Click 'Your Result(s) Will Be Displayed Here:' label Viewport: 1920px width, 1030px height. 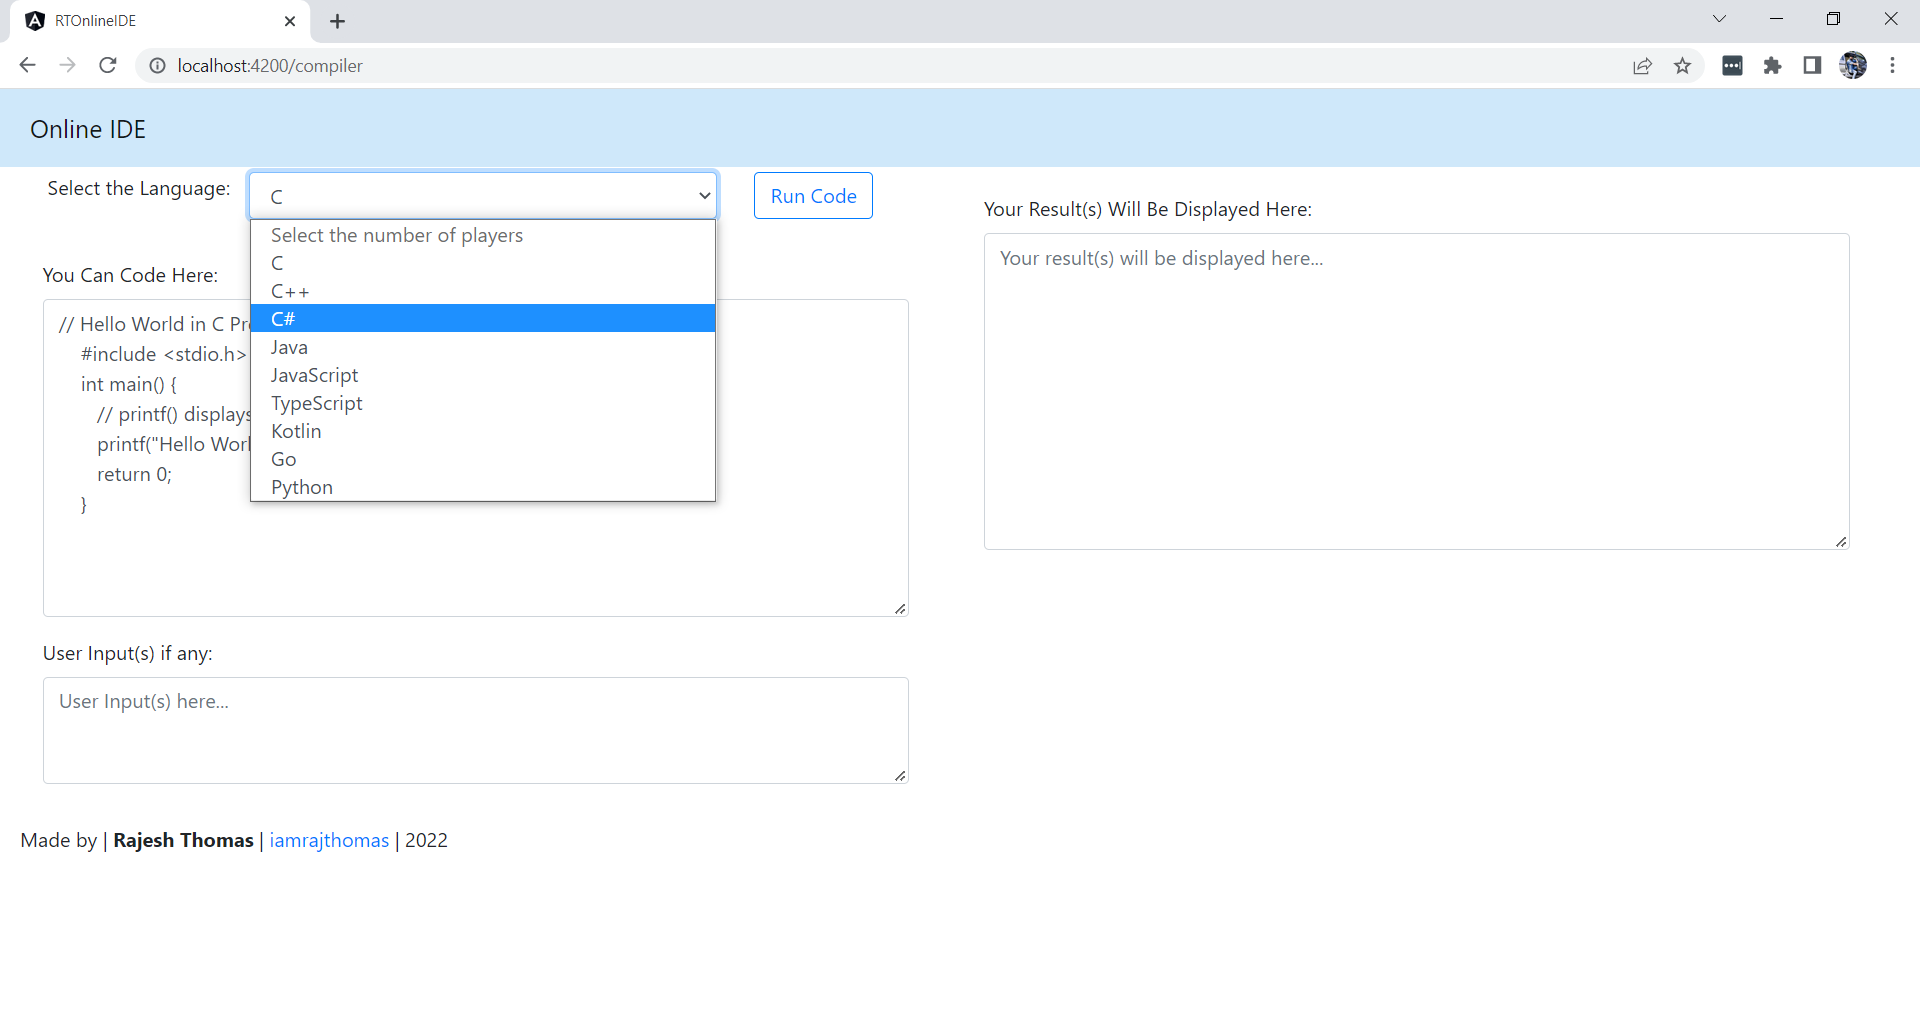coord(1148,209)
